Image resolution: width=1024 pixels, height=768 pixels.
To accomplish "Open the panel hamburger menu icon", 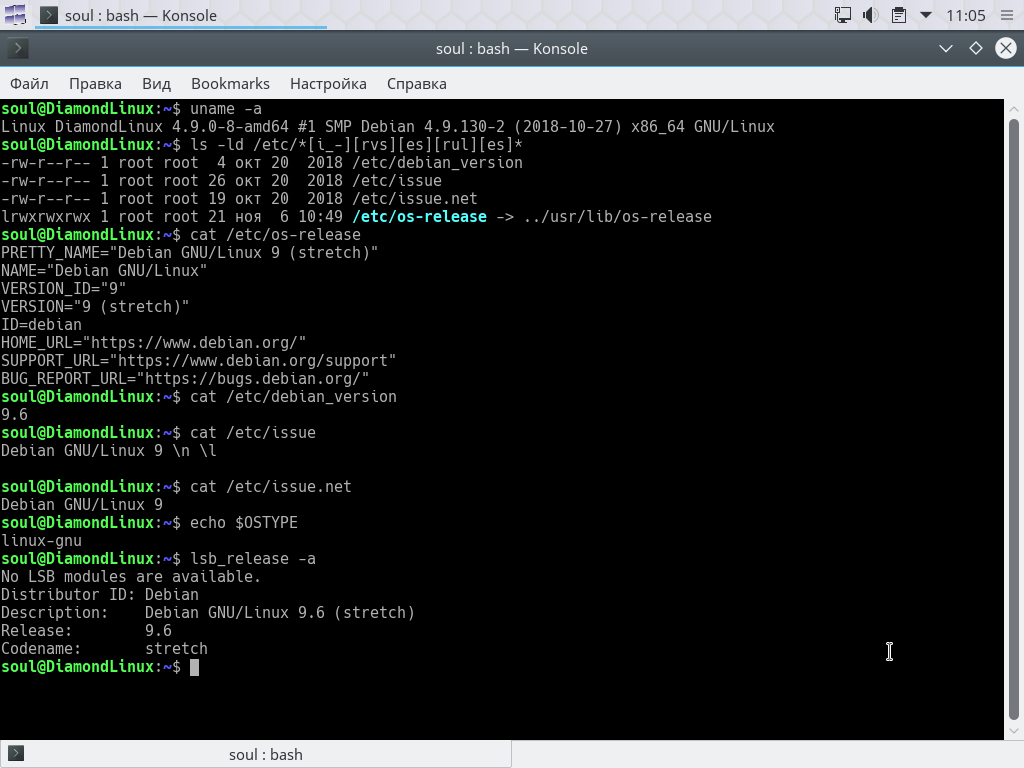I will coord(1007,15).
